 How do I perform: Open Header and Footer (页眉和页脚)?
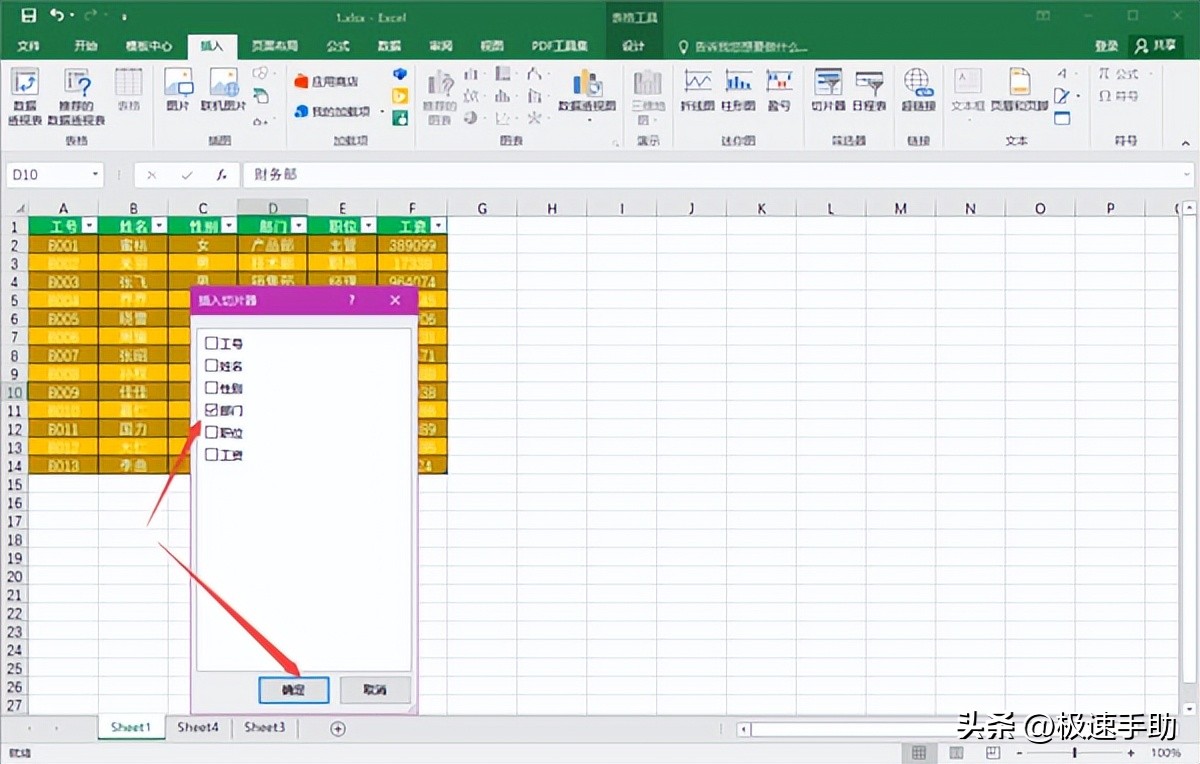[1019, 90]
